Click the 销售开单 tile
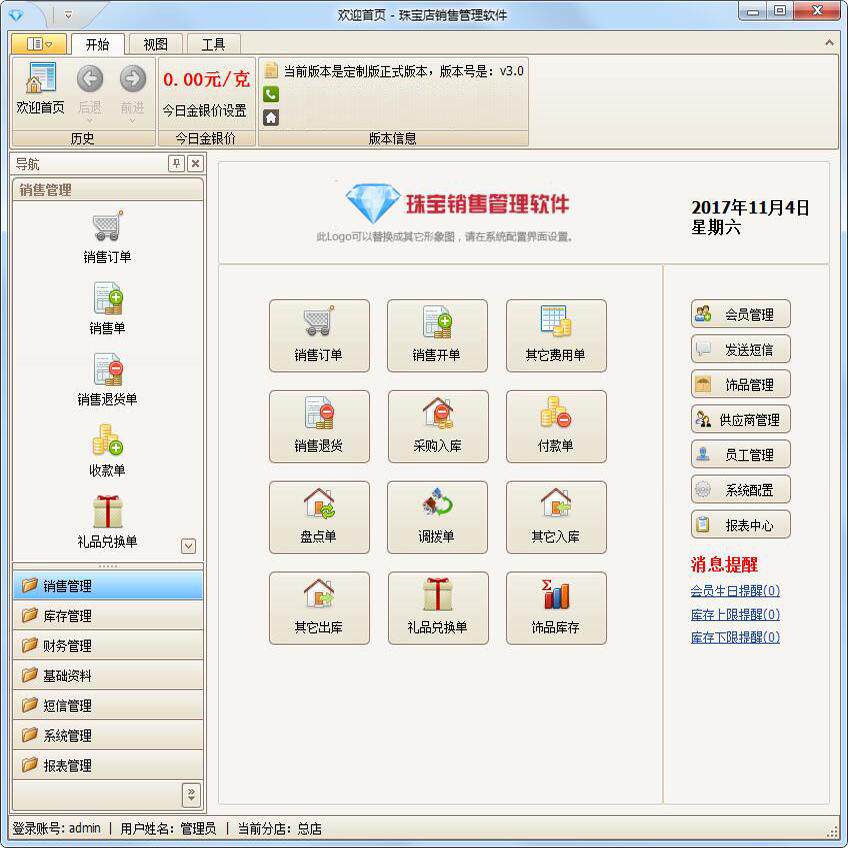 (x=437, y=335)
